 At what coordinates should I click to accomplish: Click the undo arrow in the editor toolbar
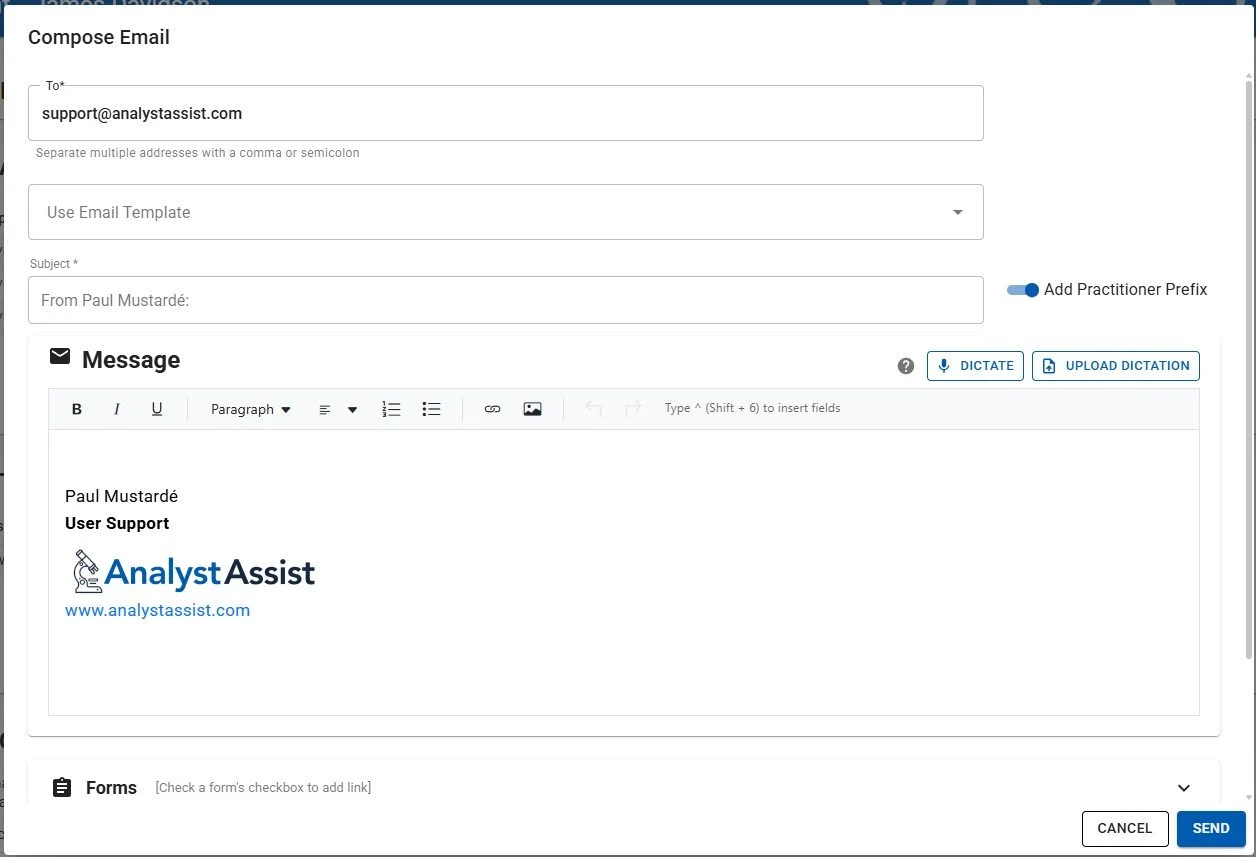pos(593,409)
